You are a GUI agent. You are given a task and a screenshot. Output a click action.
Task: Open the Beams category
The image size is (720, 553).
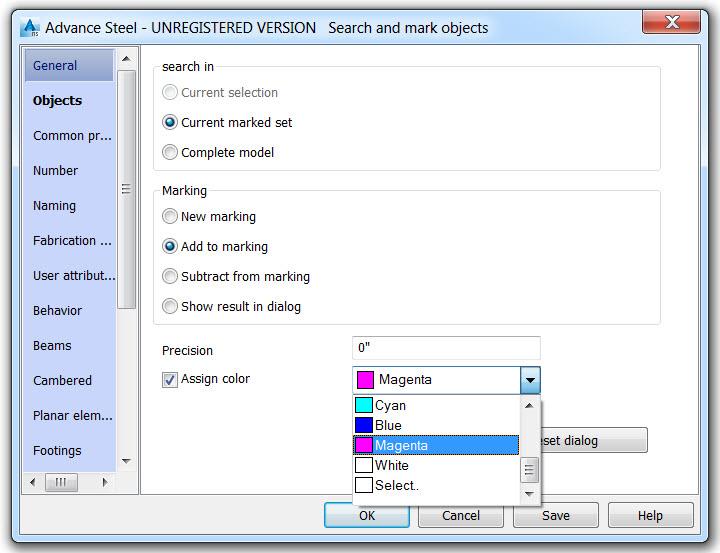pos(52,345)
